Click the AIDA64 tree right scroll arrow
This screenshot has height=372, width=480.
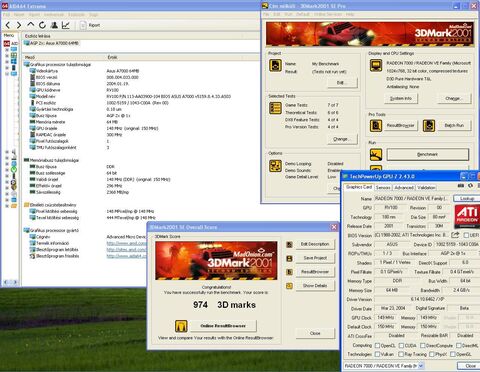coord(15,282)
